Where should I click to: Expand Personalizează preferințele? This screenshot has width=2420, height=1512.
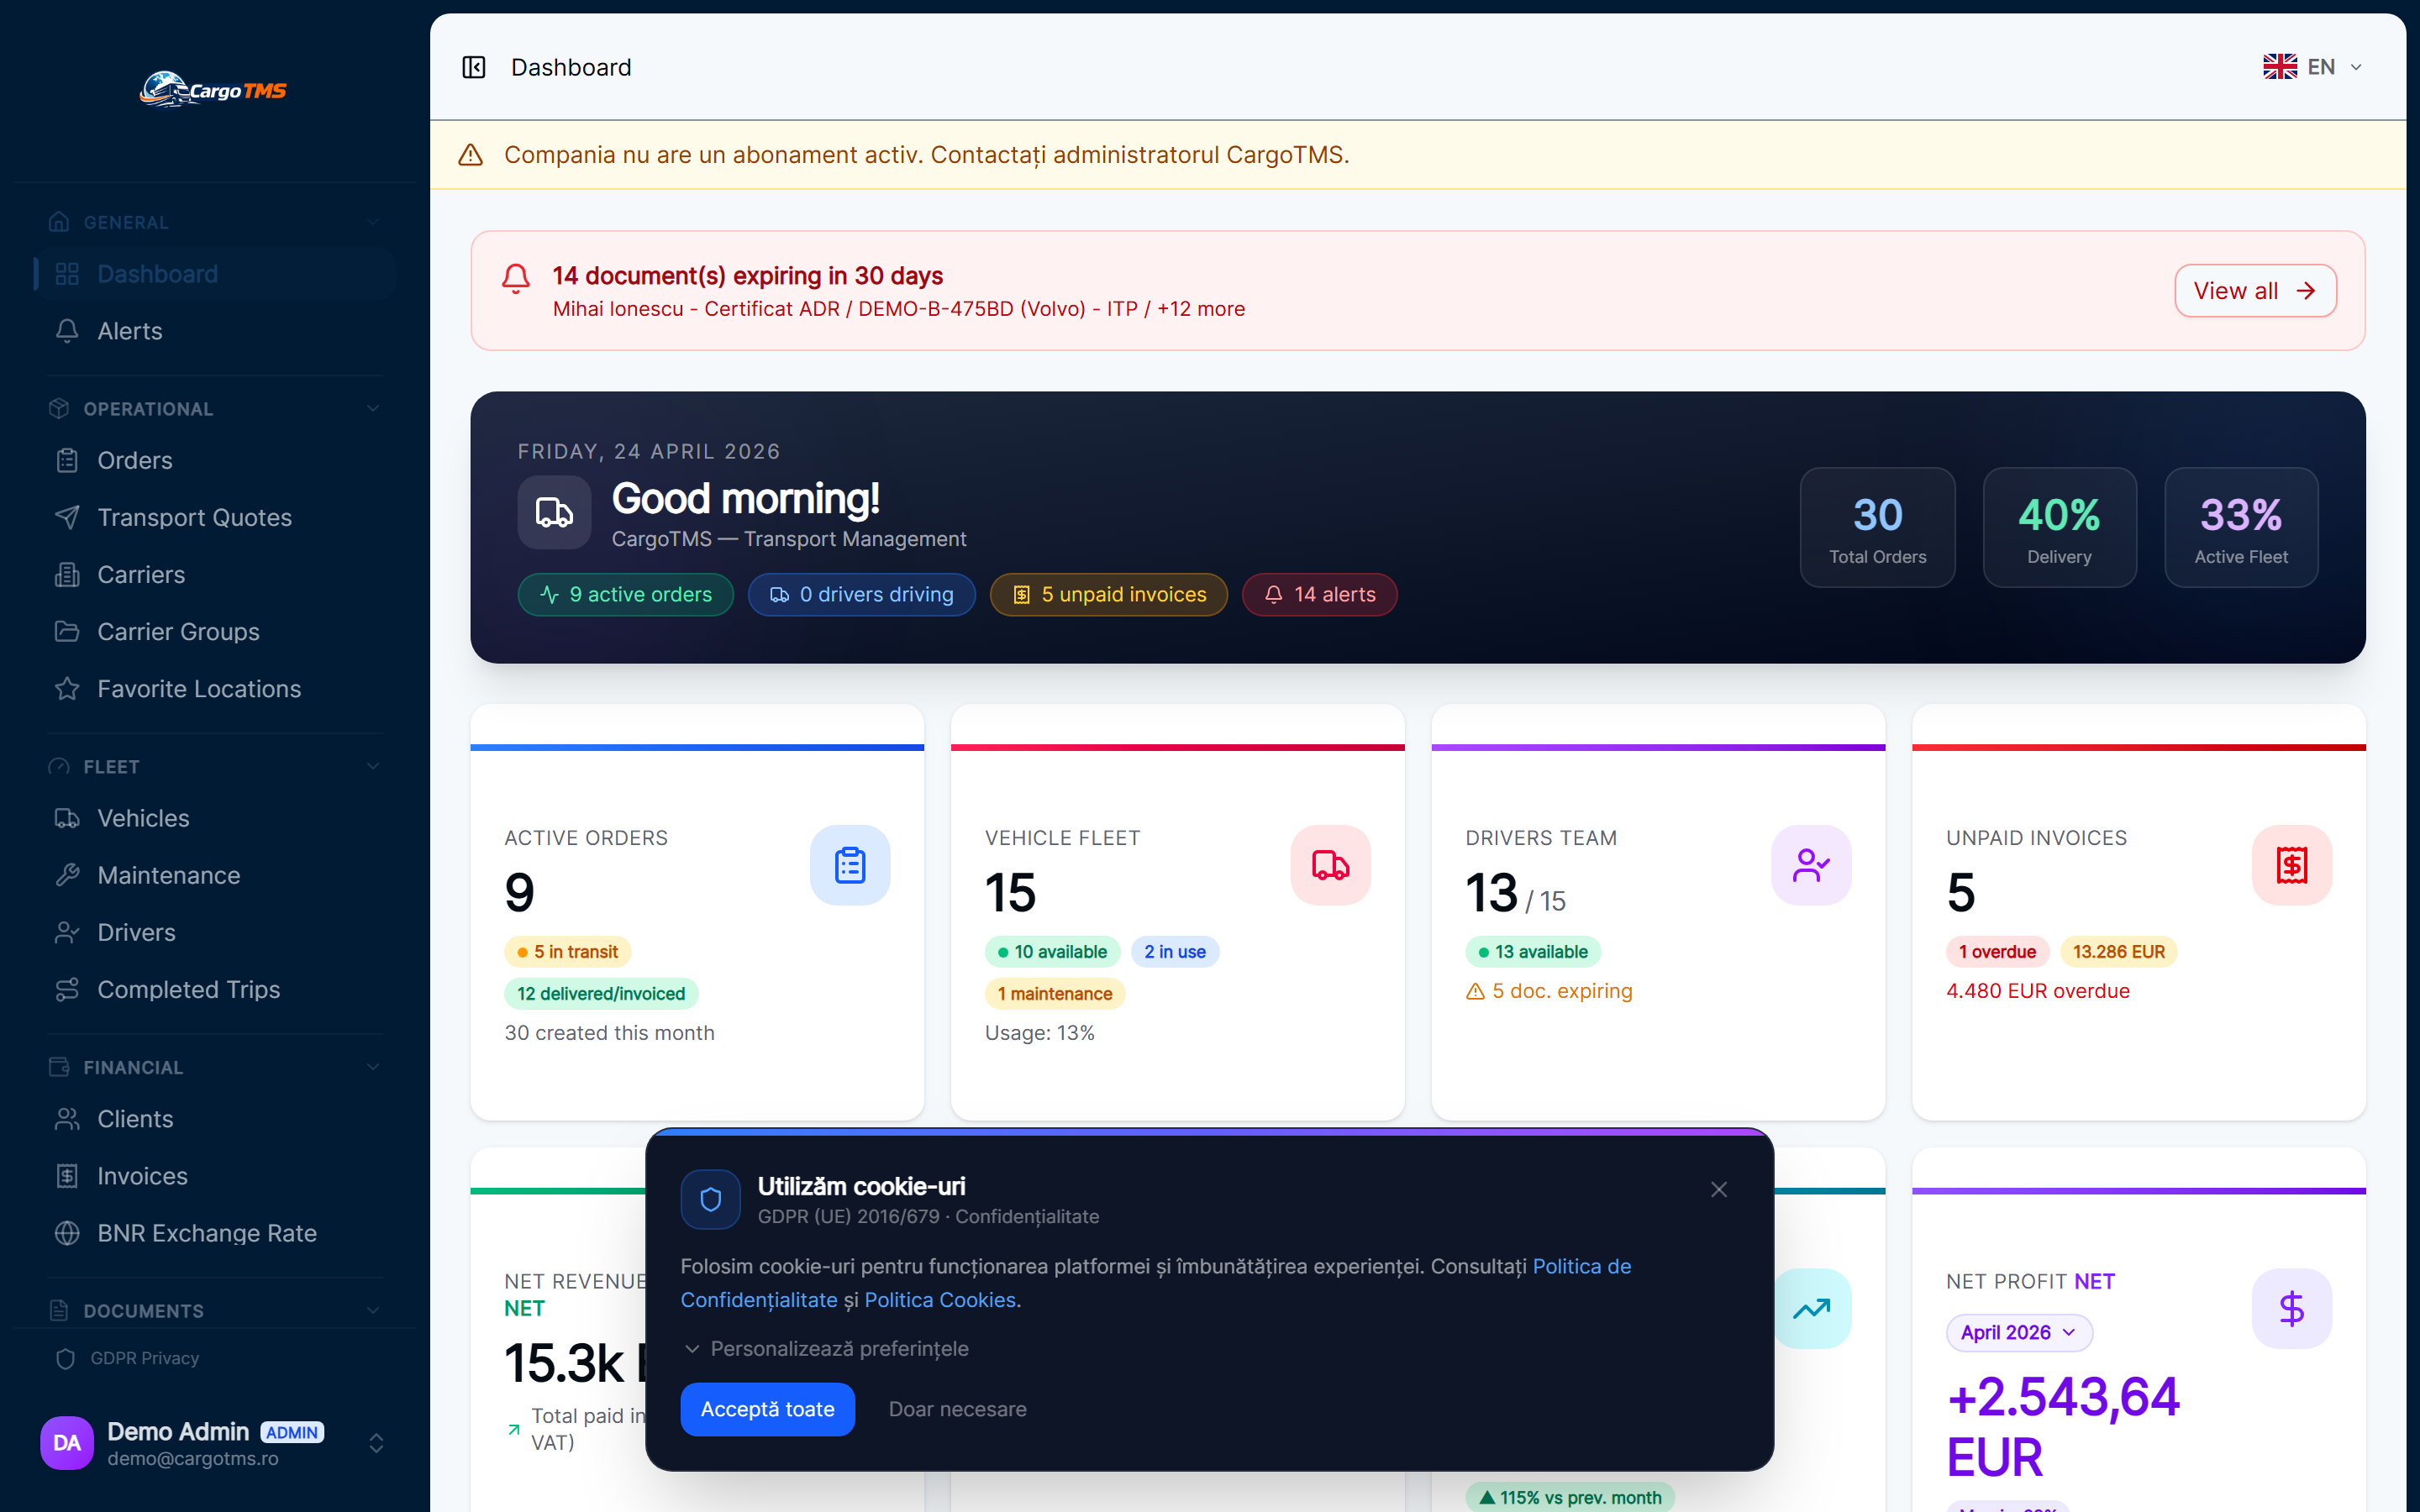(x=826, y=1348)
